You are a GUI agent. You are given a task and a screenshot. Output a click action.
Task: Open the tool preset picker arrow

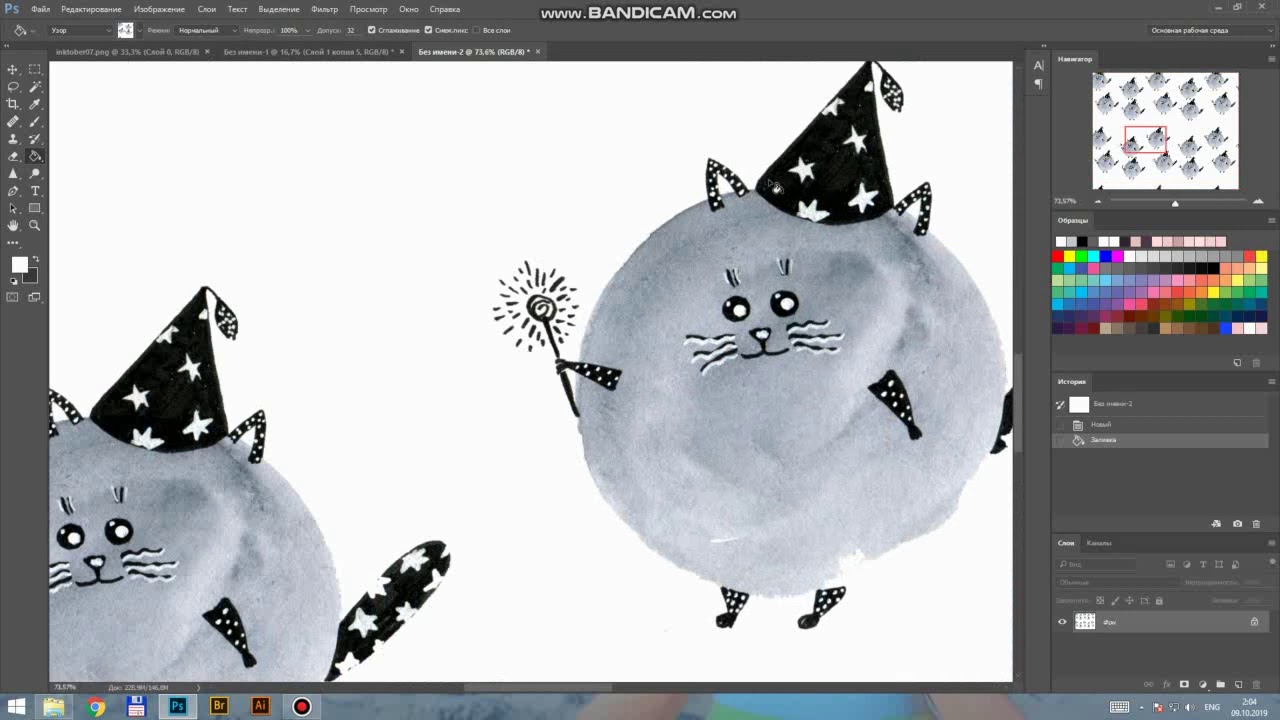[33, 30]
